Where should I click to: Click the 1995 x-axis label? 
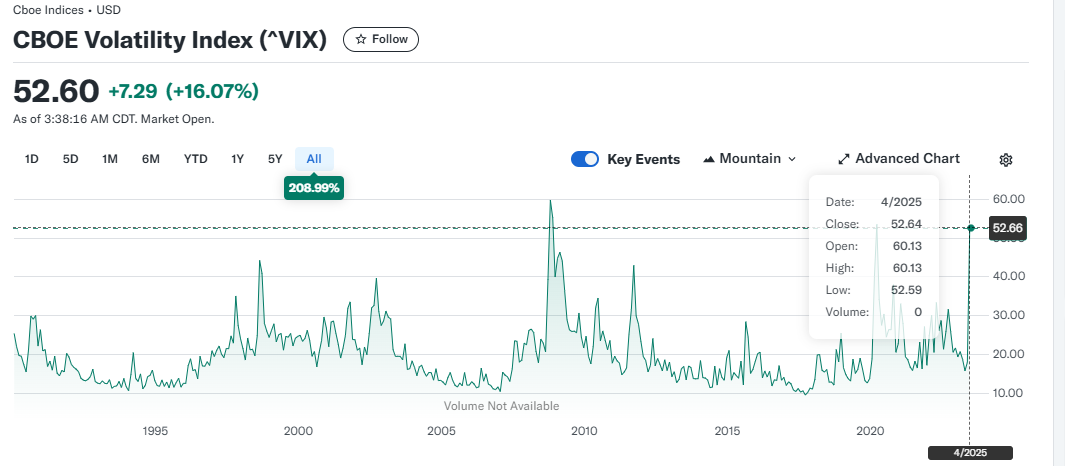(155, 431)
